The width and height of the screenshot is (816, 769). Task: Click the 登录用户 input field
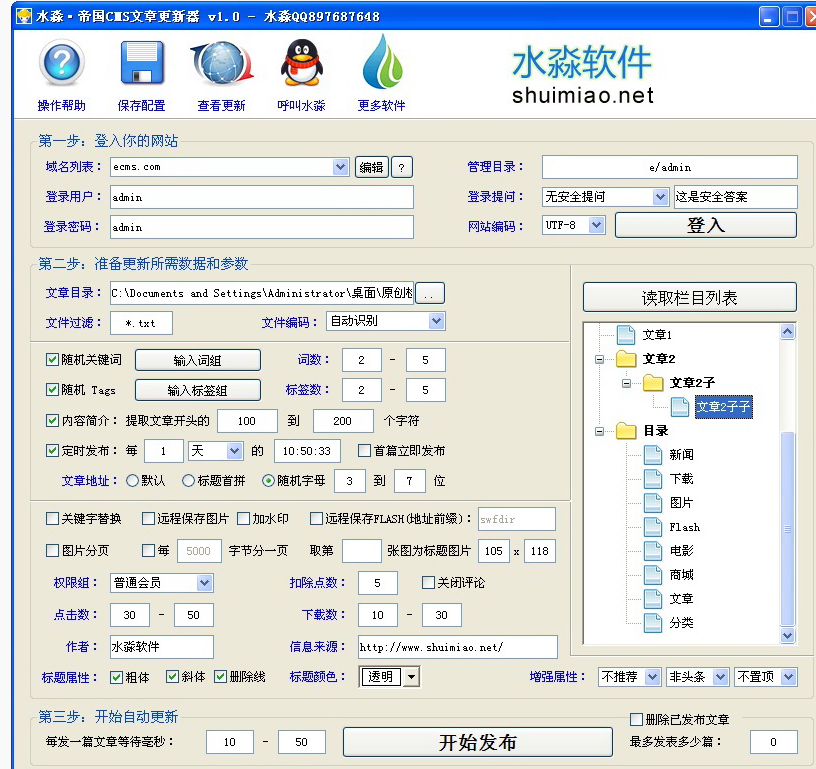[x=262, y=197]
